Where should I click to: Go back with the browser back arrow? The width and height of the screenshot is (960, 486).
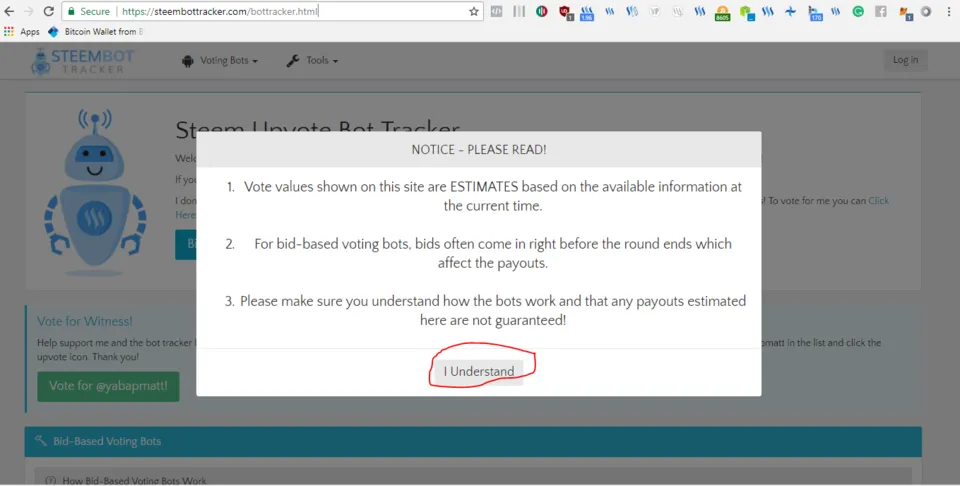click(9, 11)
